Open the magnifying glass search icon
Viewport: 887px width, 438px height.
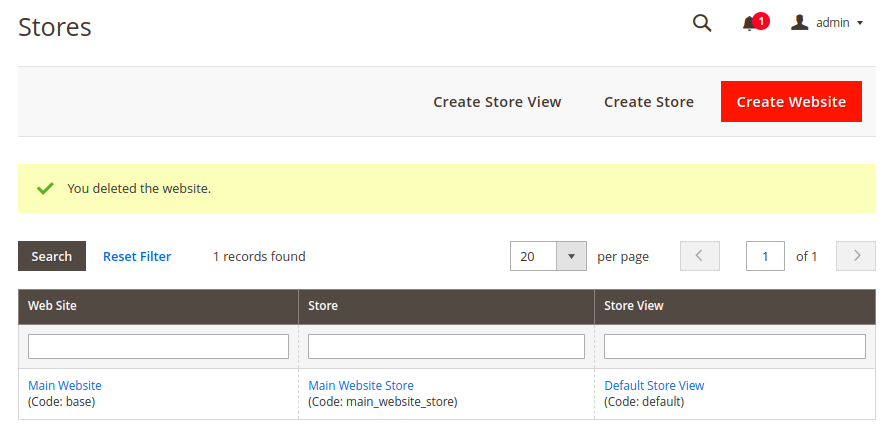[x=702, y=23]
